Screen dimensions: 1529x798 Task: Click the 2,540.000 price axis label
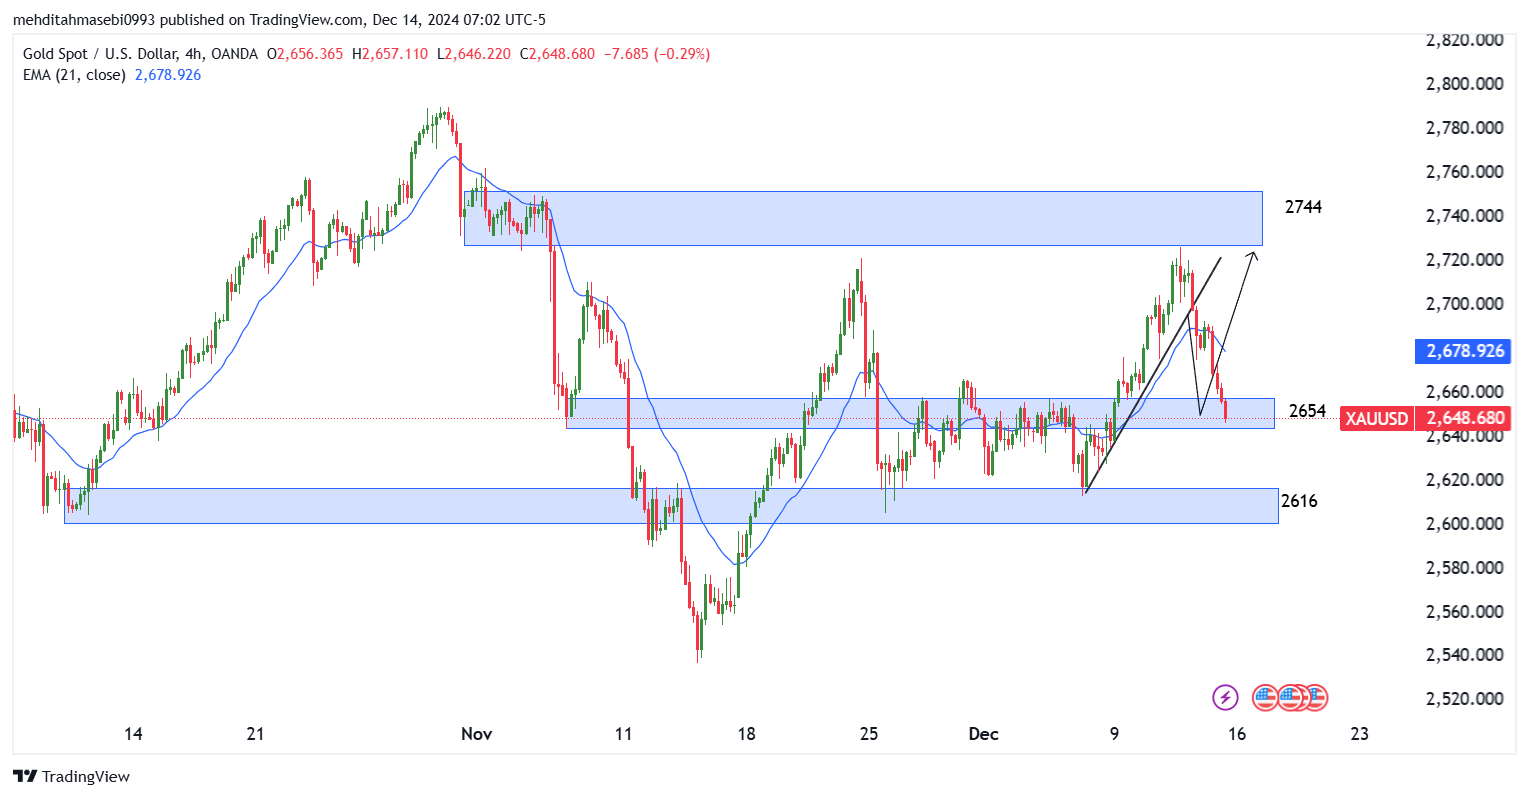1464,655
